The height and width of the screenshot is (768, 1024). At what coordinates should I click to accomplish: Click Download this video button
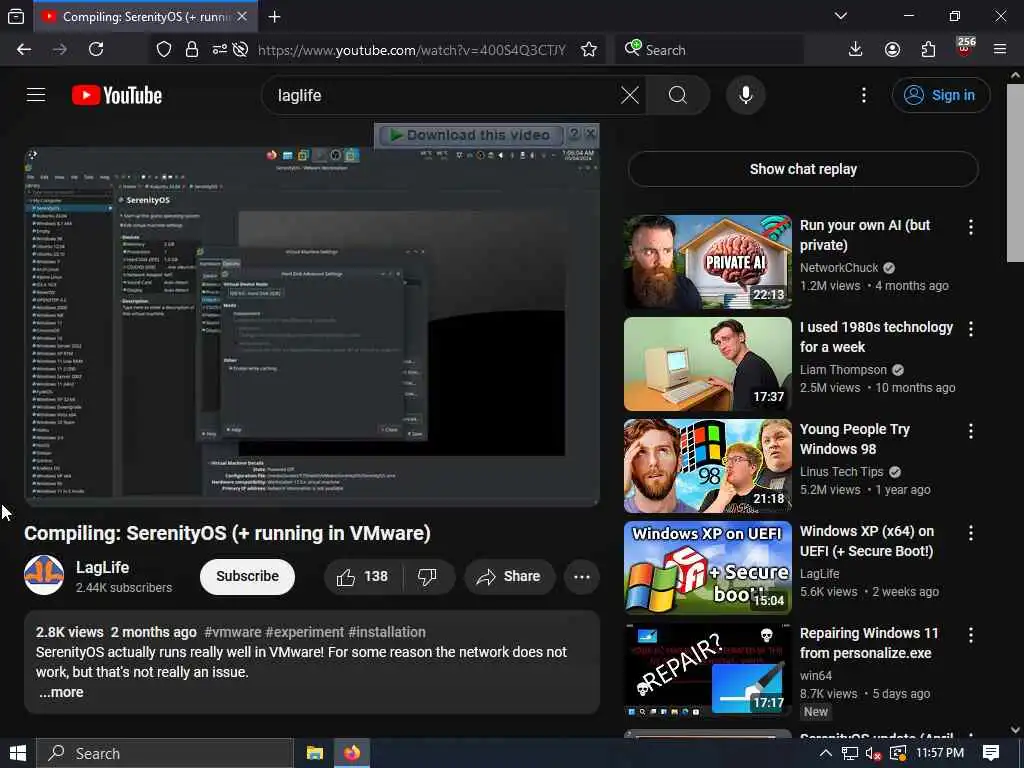click(470, 135)
